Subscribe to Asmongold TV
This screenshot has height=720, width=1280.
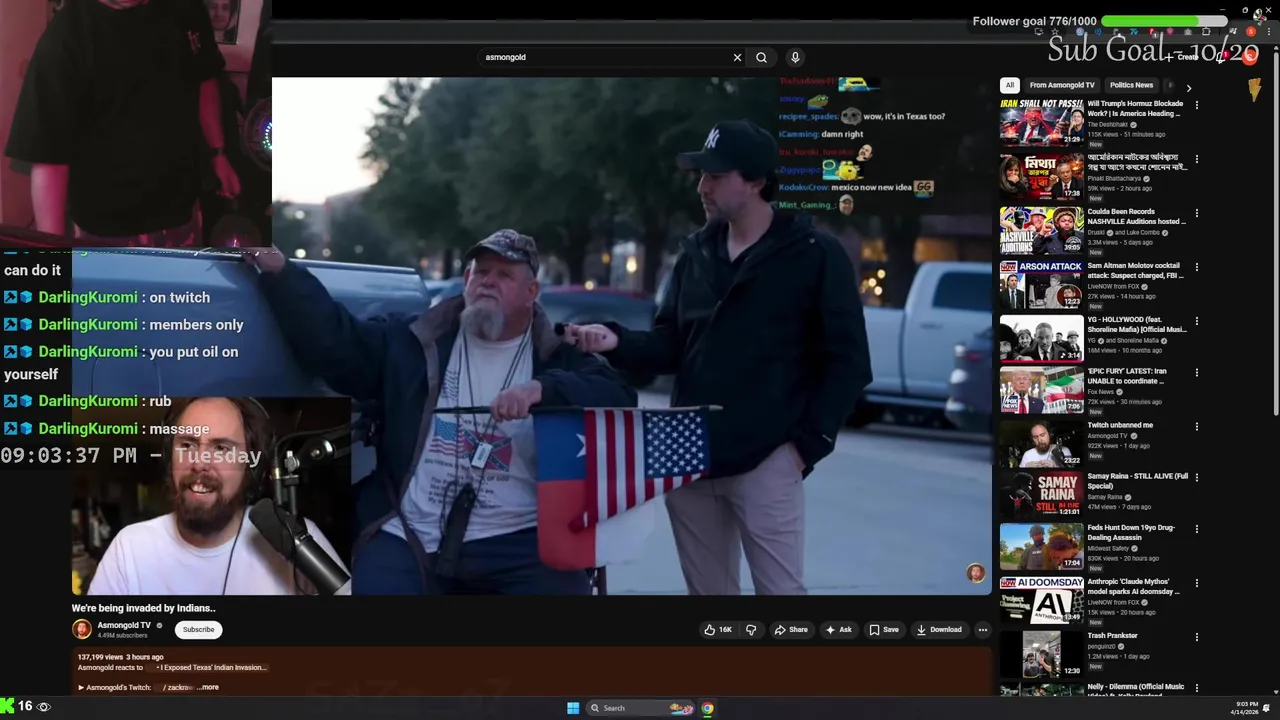click(198, 629)
